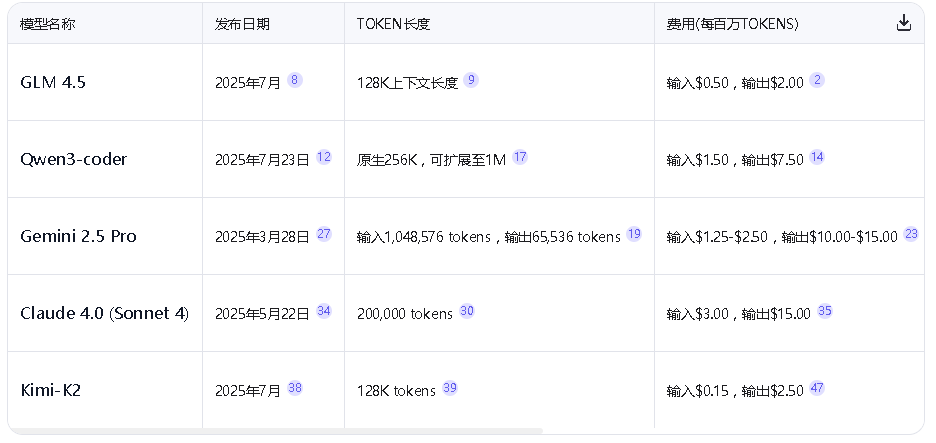This screenshot has width=936, height=443.
Task: Click the Gemini 2.5 Pro model name cell
Action: [x=78, y=237]
